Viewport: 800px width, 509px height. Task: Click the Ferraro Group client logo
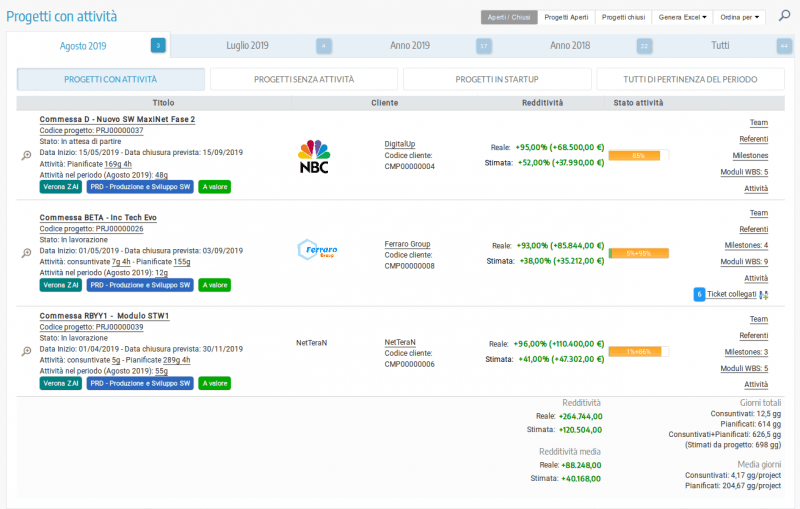click(317, 250)
